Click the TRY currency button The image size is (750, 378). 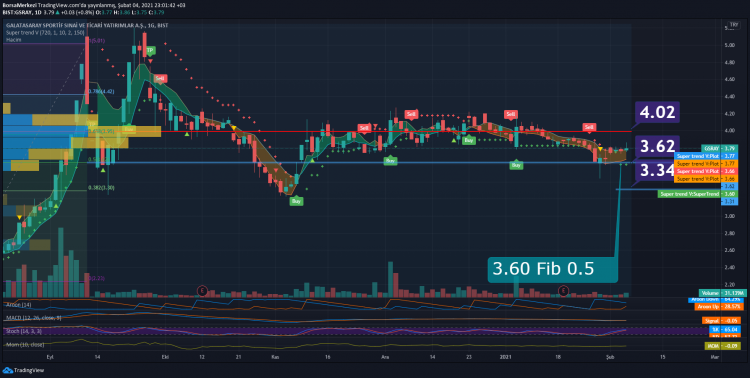tap(733, 25)
